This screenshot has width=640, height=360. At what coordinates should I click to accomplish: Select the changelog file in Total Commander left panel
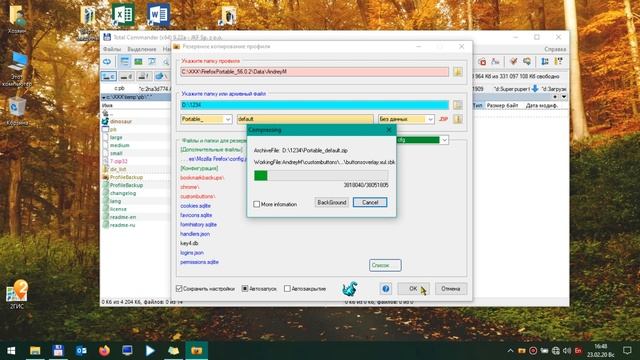tap(122, 193)
